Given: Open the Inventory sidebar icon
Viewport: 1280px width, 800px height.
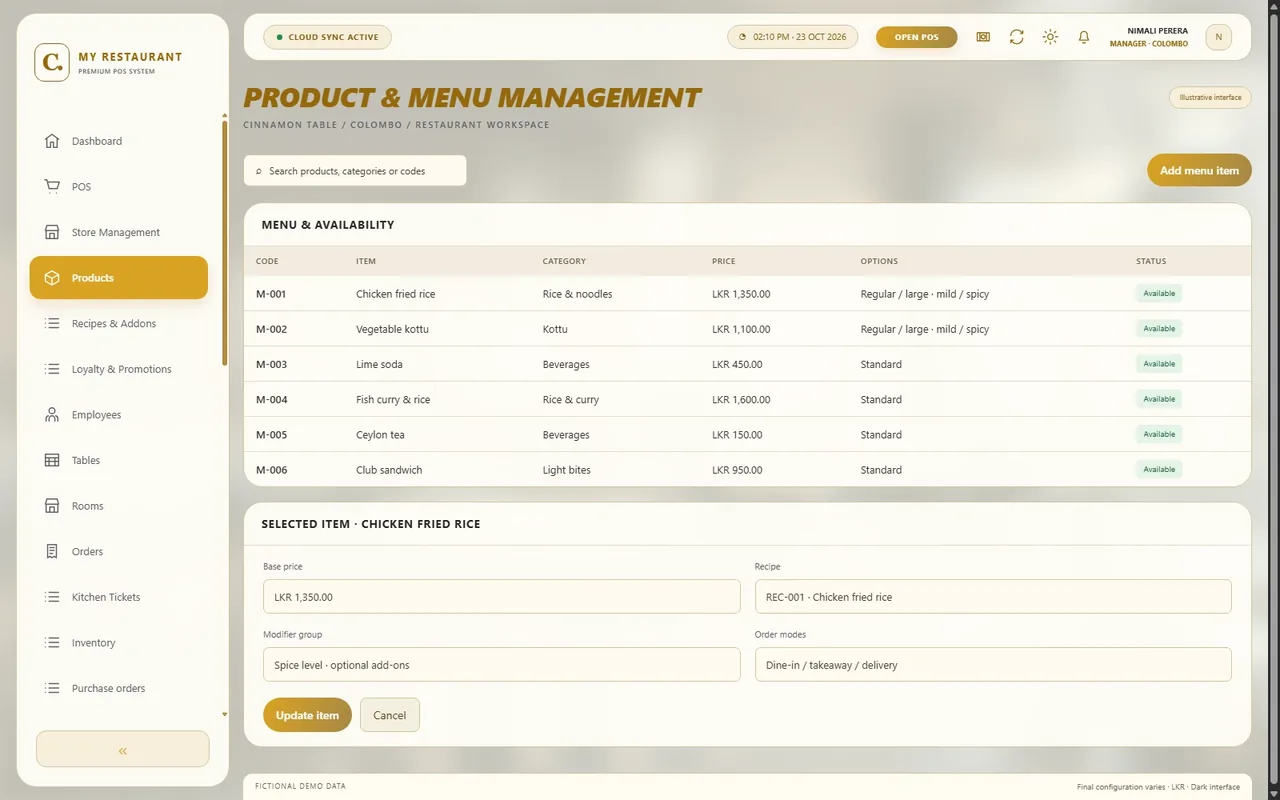Looking at the screenshot, I should [x=52, y=643].
